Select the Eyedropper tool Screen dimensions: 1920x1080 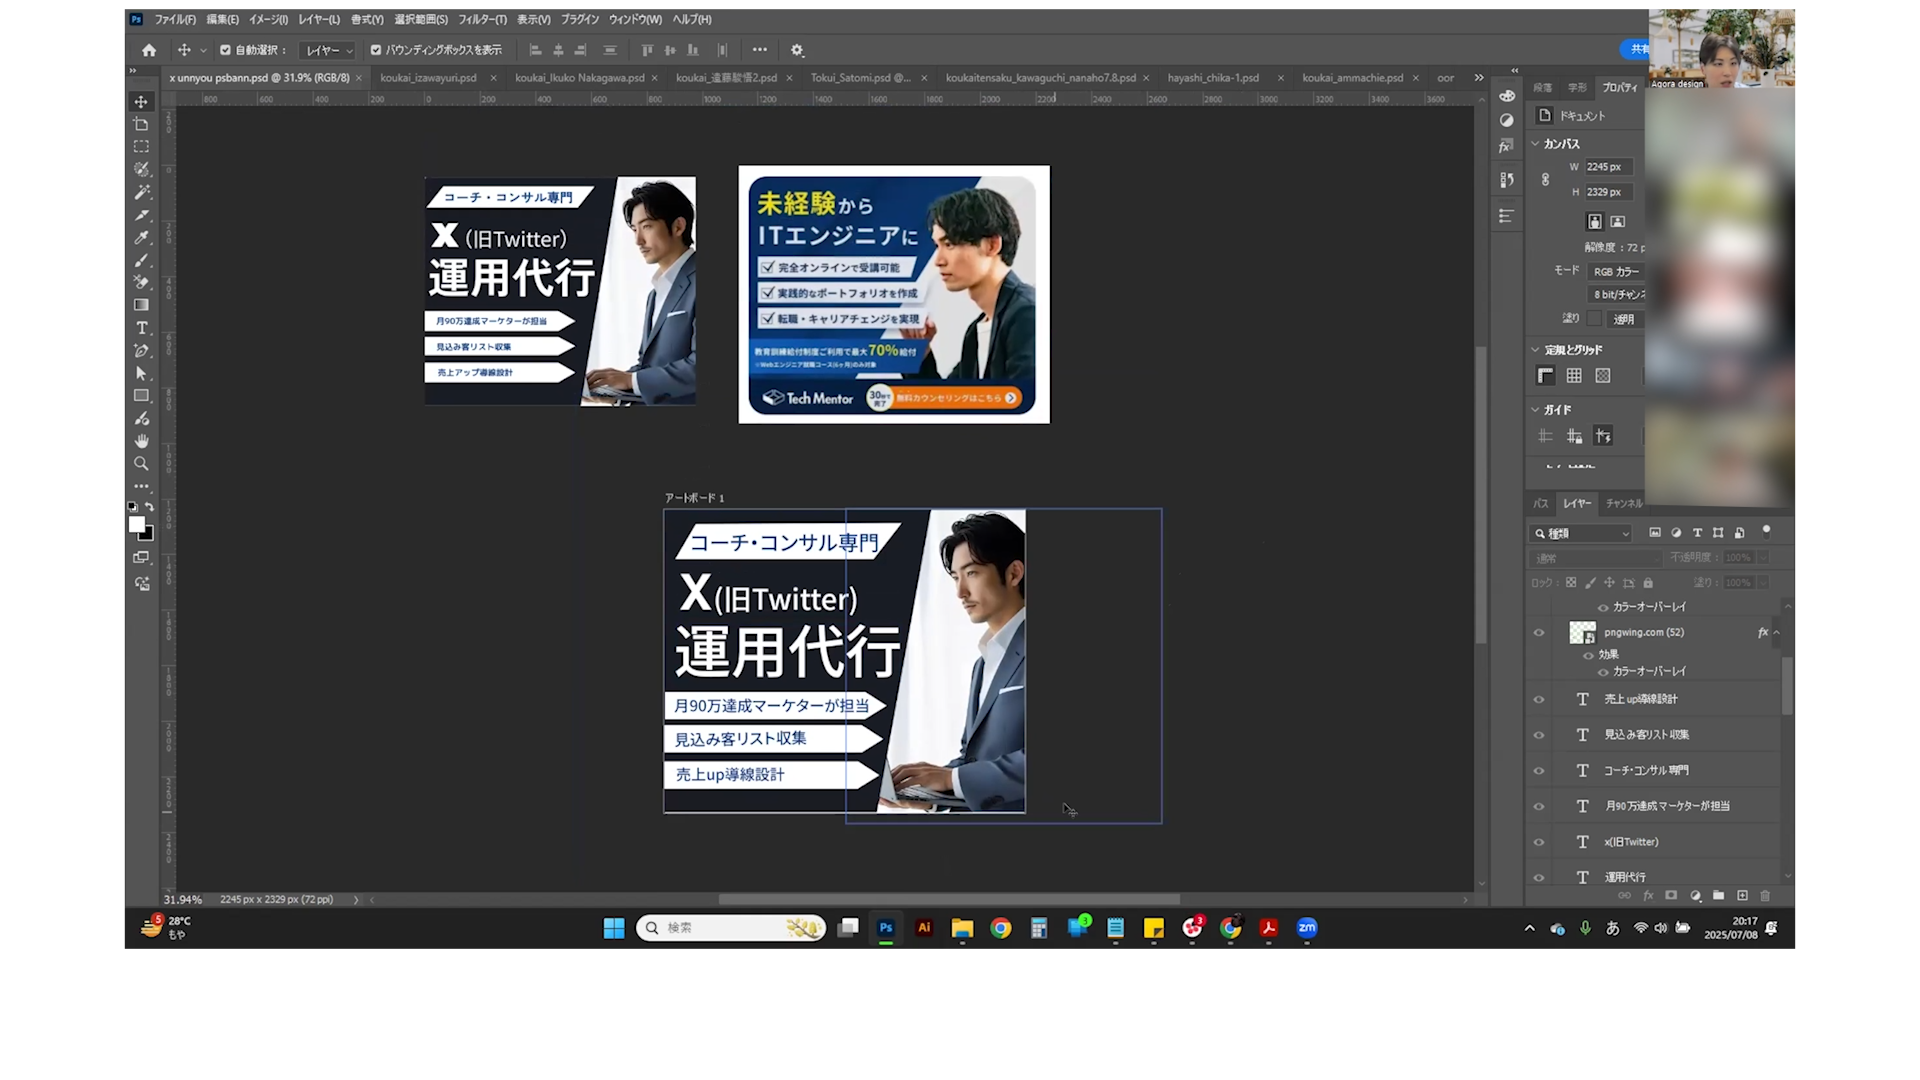coord(141,238)
